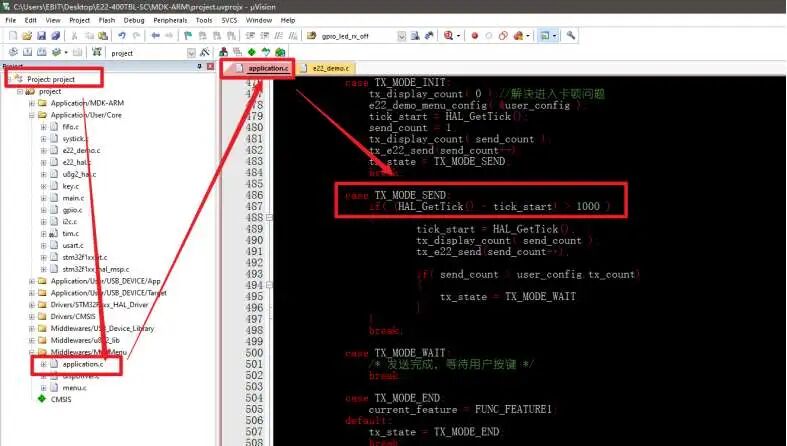
Task: Open the Peripherals menu
Action: pyautogui.click(x=171, y=19)
